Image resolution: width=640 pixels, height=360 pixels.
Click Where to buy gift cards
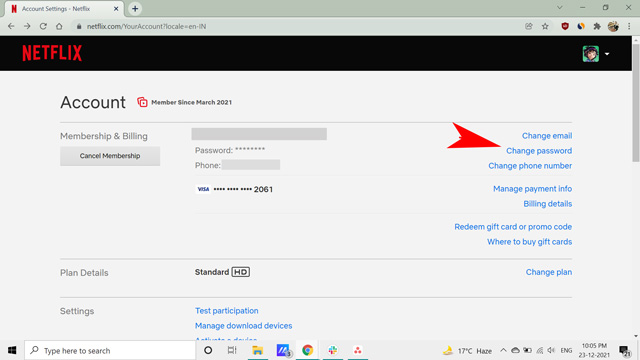click(x=529, y=242)
